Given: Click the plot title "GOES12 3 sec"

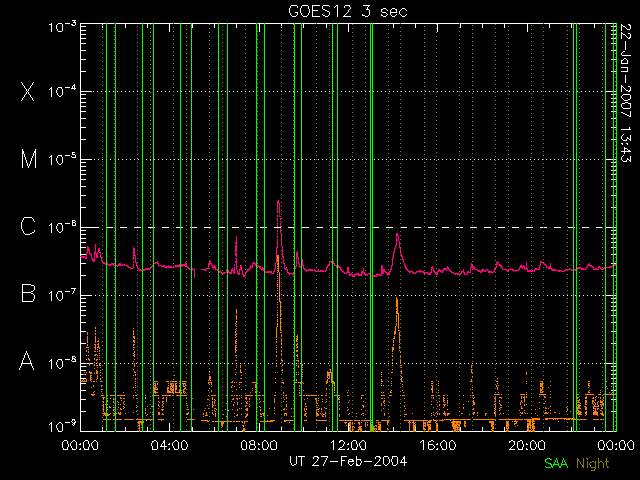Looking at the screenshot, I should (x=348, y=11).
